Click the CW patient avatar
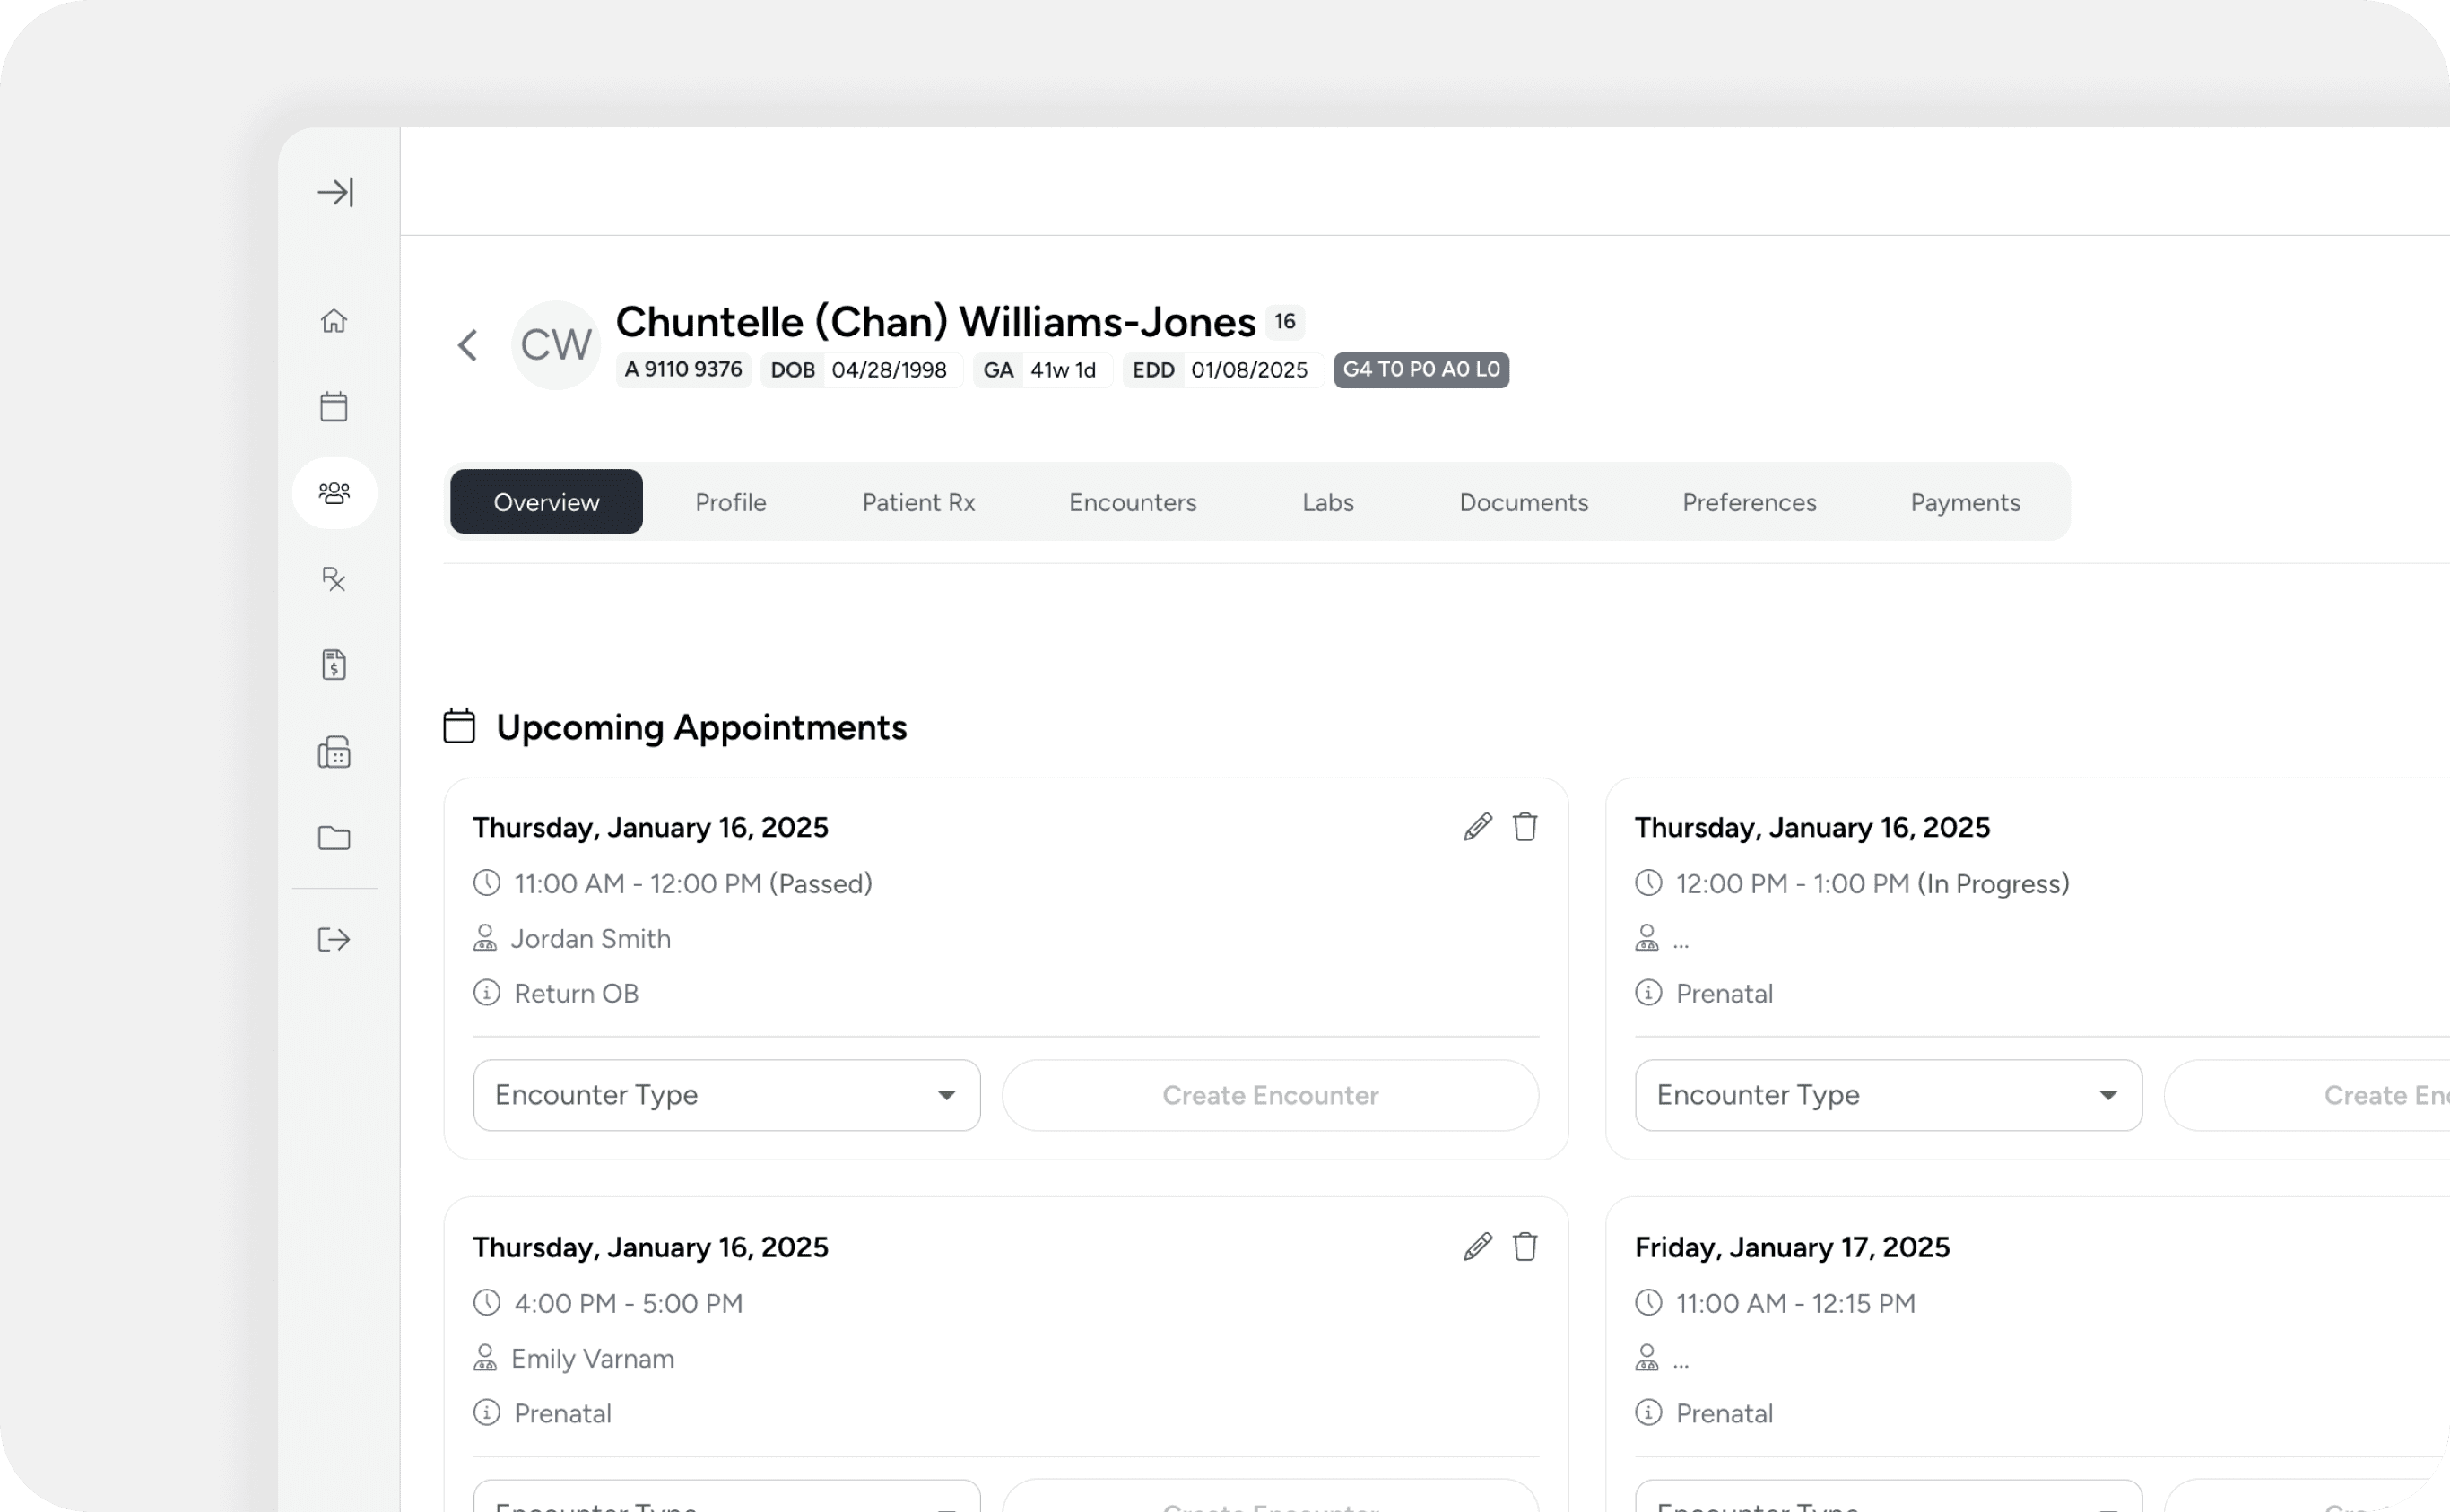 coord(556,346)
